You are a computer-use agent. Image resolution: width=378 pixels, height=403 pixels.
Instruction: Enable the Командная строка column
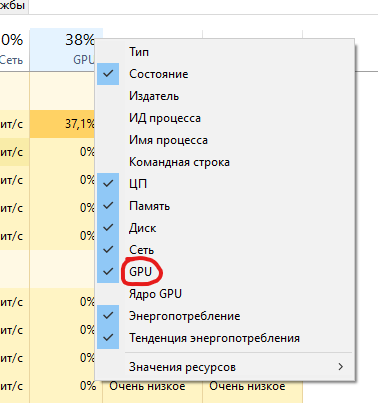pyautogui.click(x=225, y=162)
